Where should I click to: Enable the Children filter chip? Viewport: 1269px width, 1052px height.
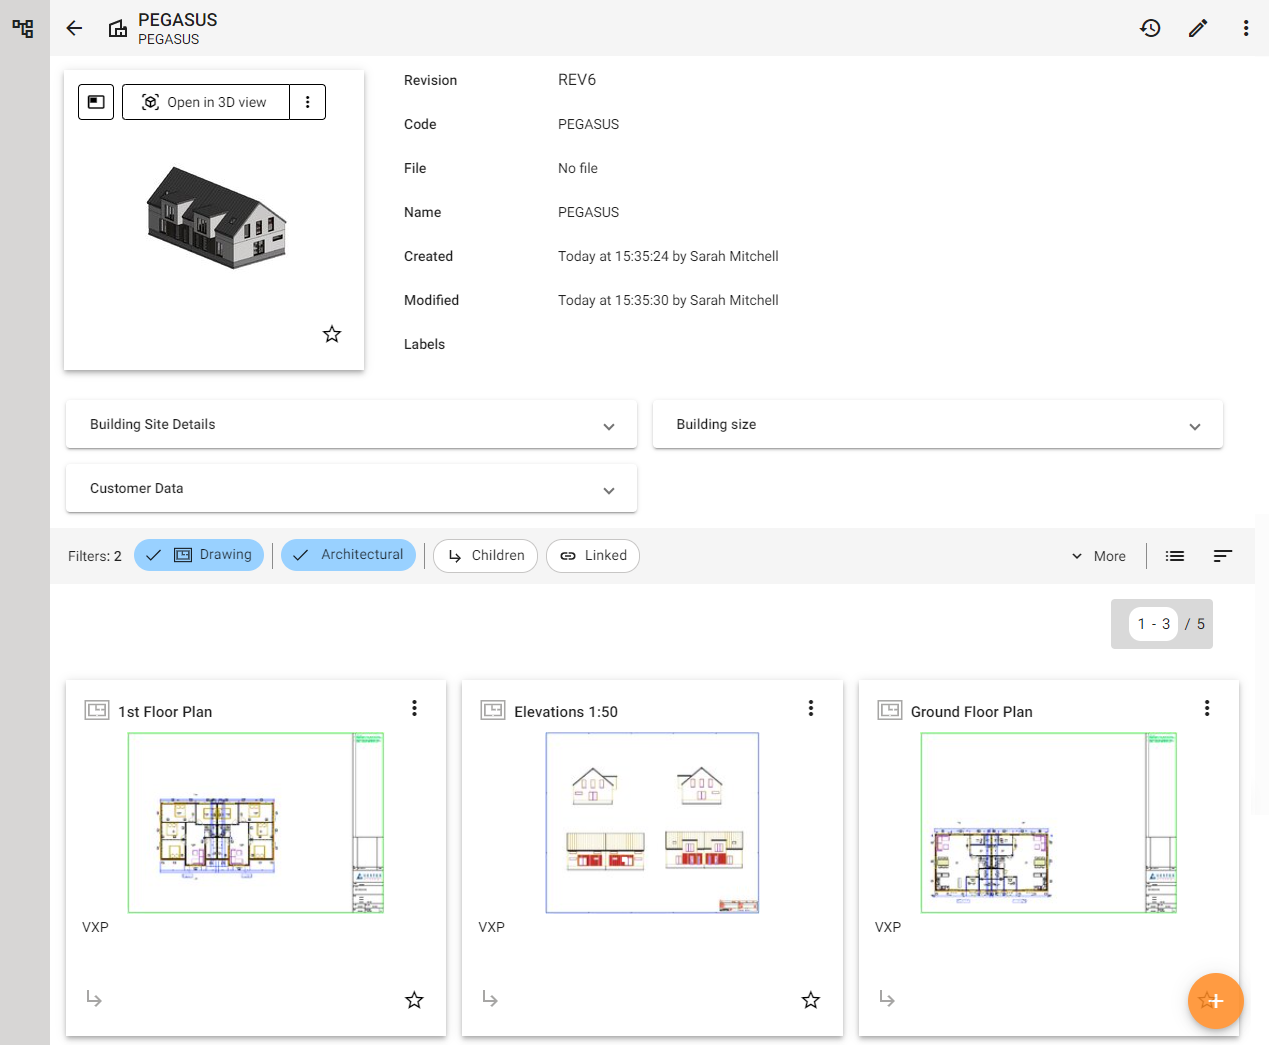[x=485, y=556]
